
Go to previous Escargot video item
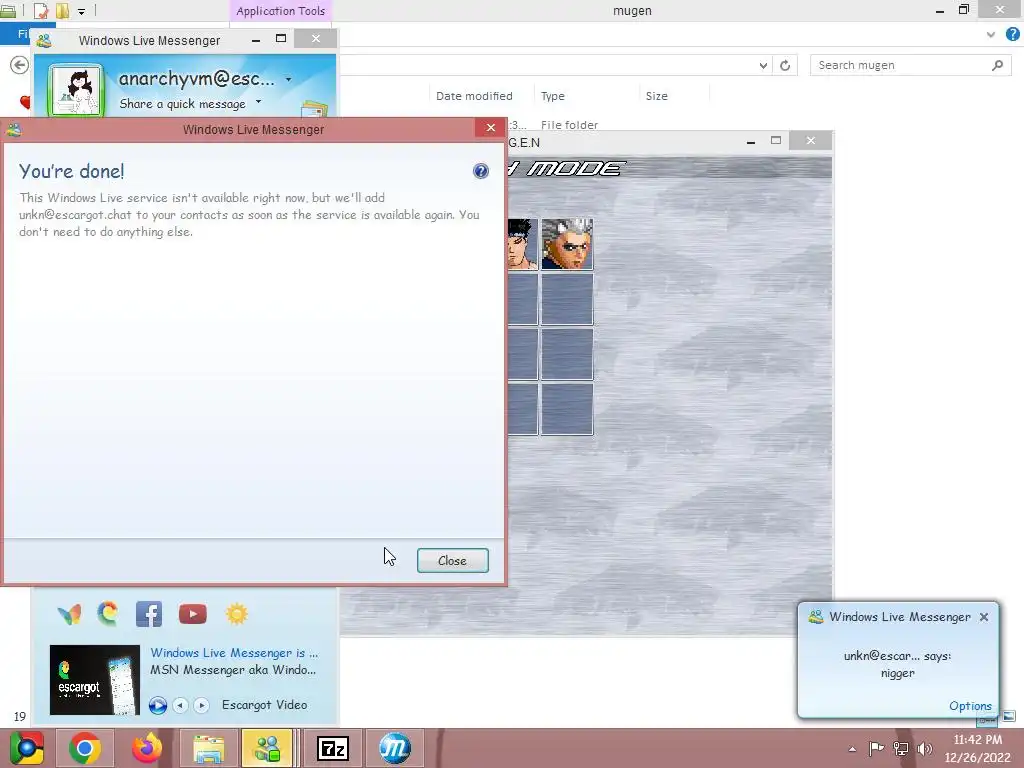[180, 705]
